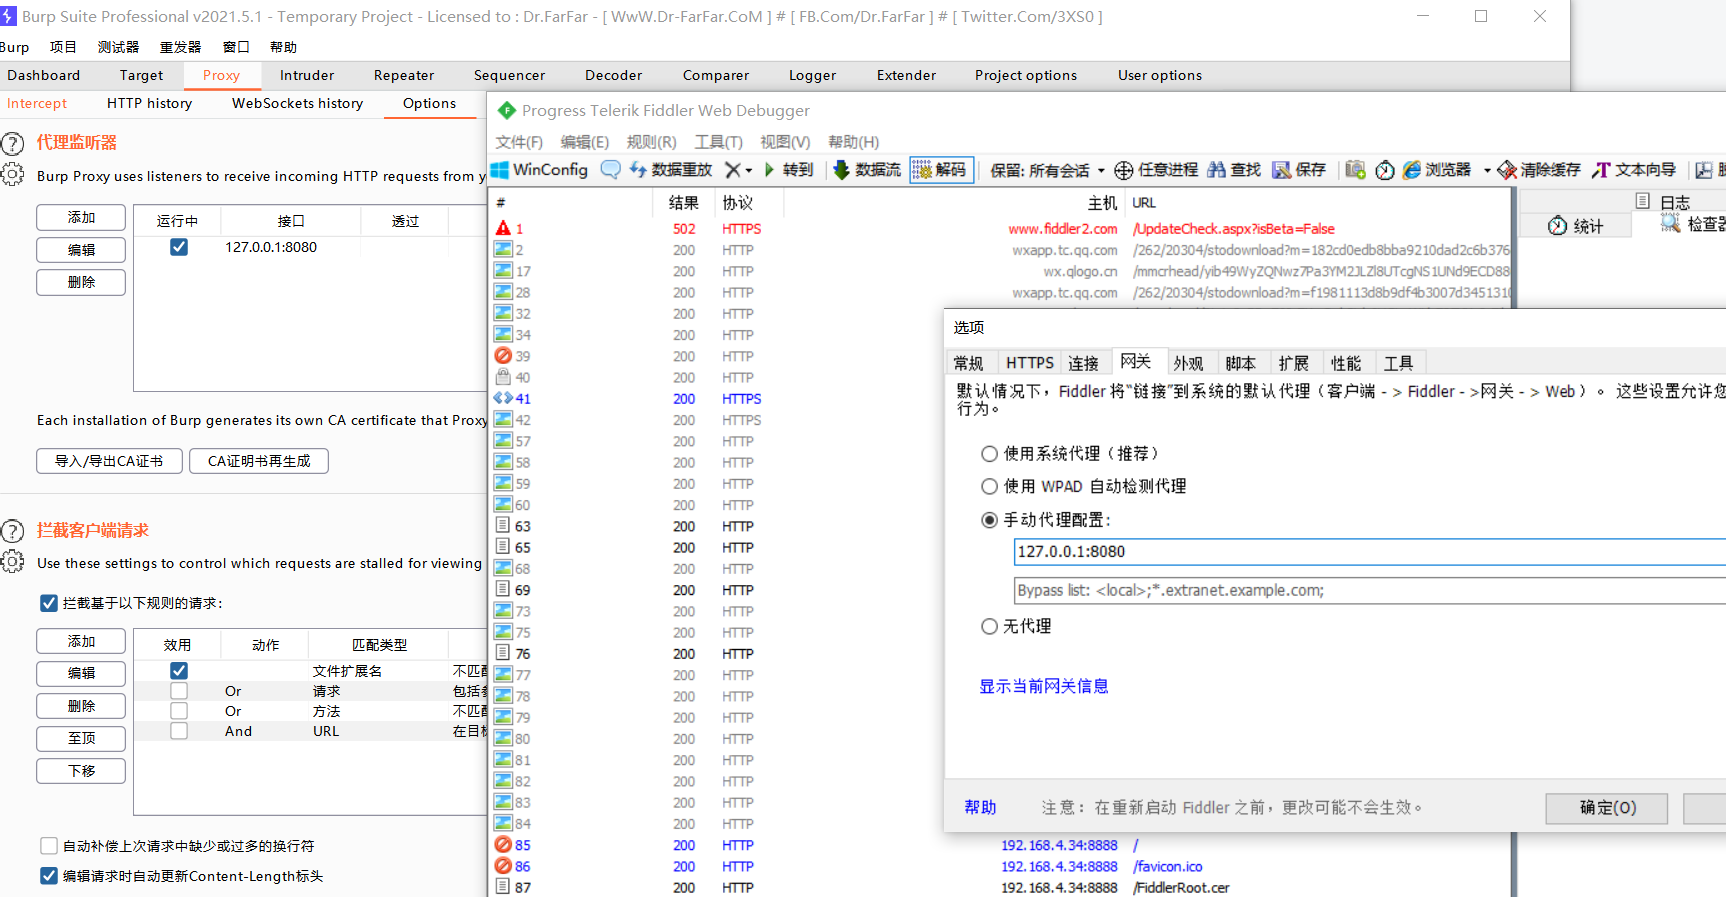This screenshot has height=897, width=1726.
Task: Click the 数据重放 replay button
Action: tap(670, 170)
